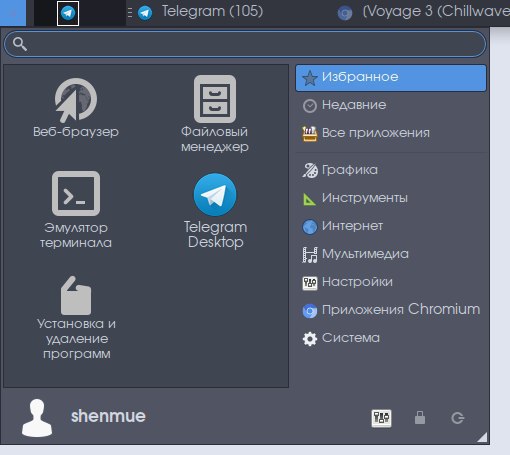This screenshot has height=455, width=510.
Task: Click the shenmue username
Action: 108,416
